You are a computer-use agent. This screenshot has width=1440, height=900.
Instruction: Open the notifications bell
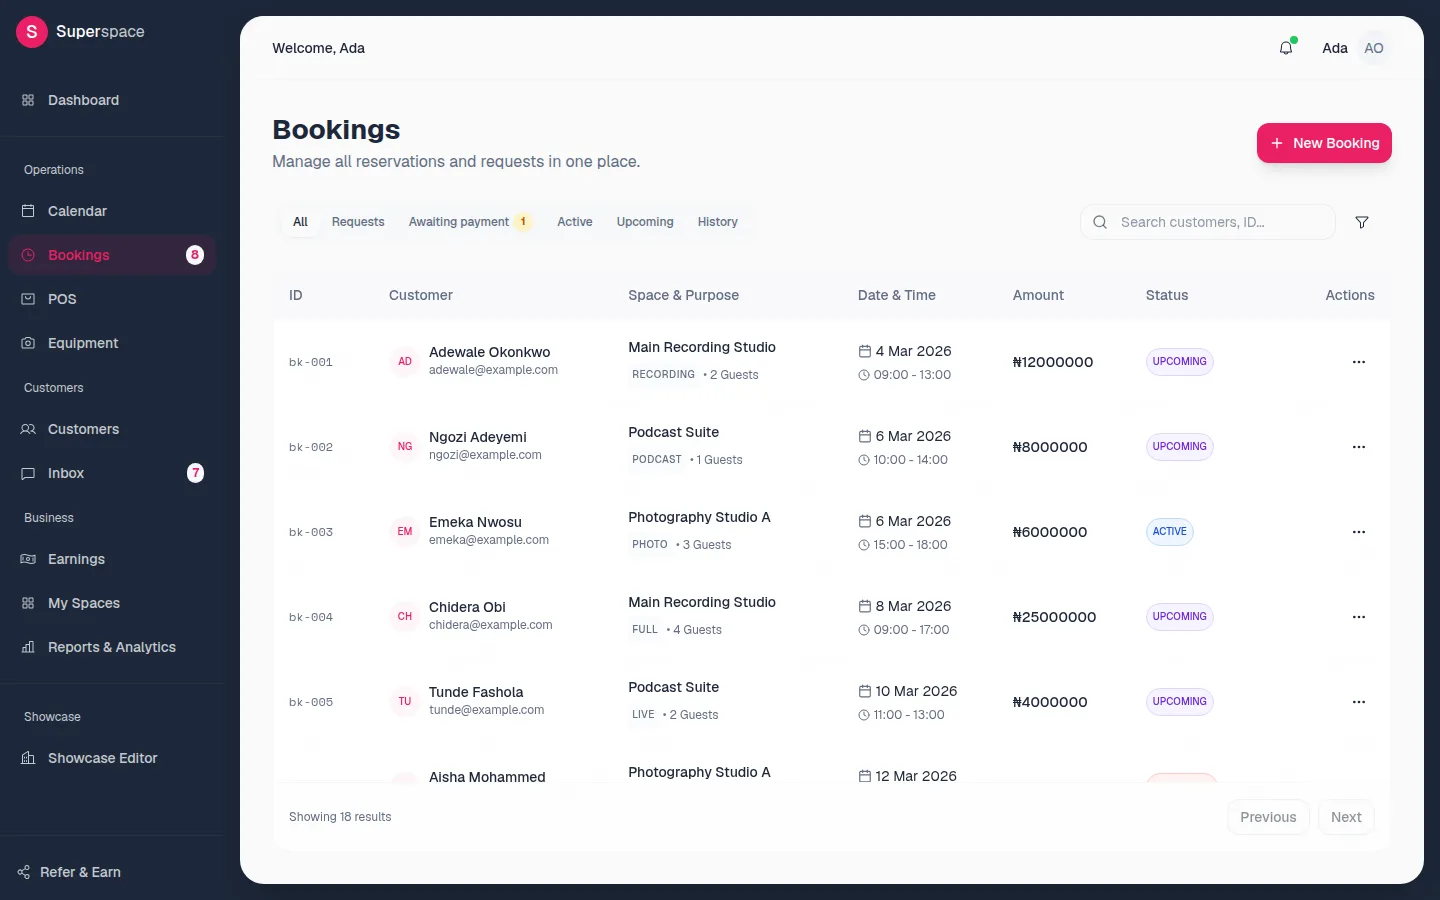click(x=1286, y=48)
